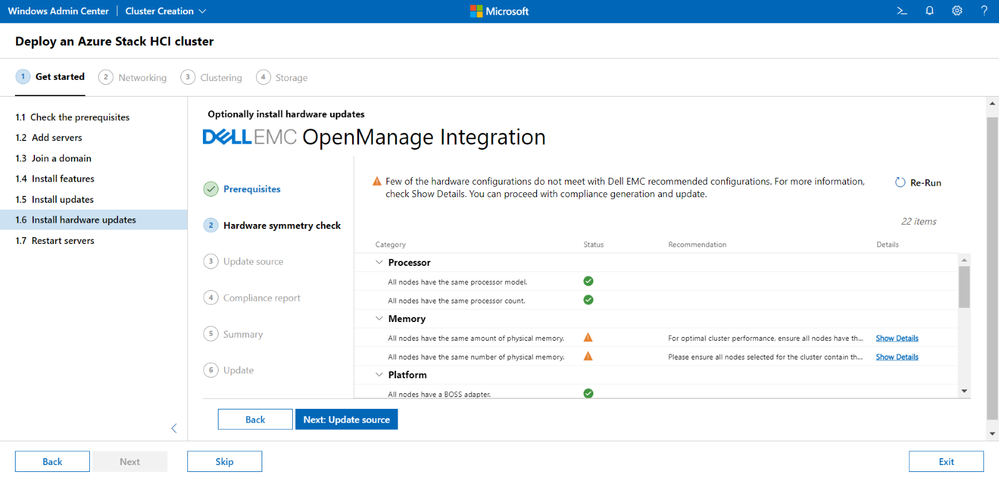Image resolution: width=999 pixels, height=478 pixels.
Task: Select 1.5 Install updates step
Action: click(x=94, y=199)
